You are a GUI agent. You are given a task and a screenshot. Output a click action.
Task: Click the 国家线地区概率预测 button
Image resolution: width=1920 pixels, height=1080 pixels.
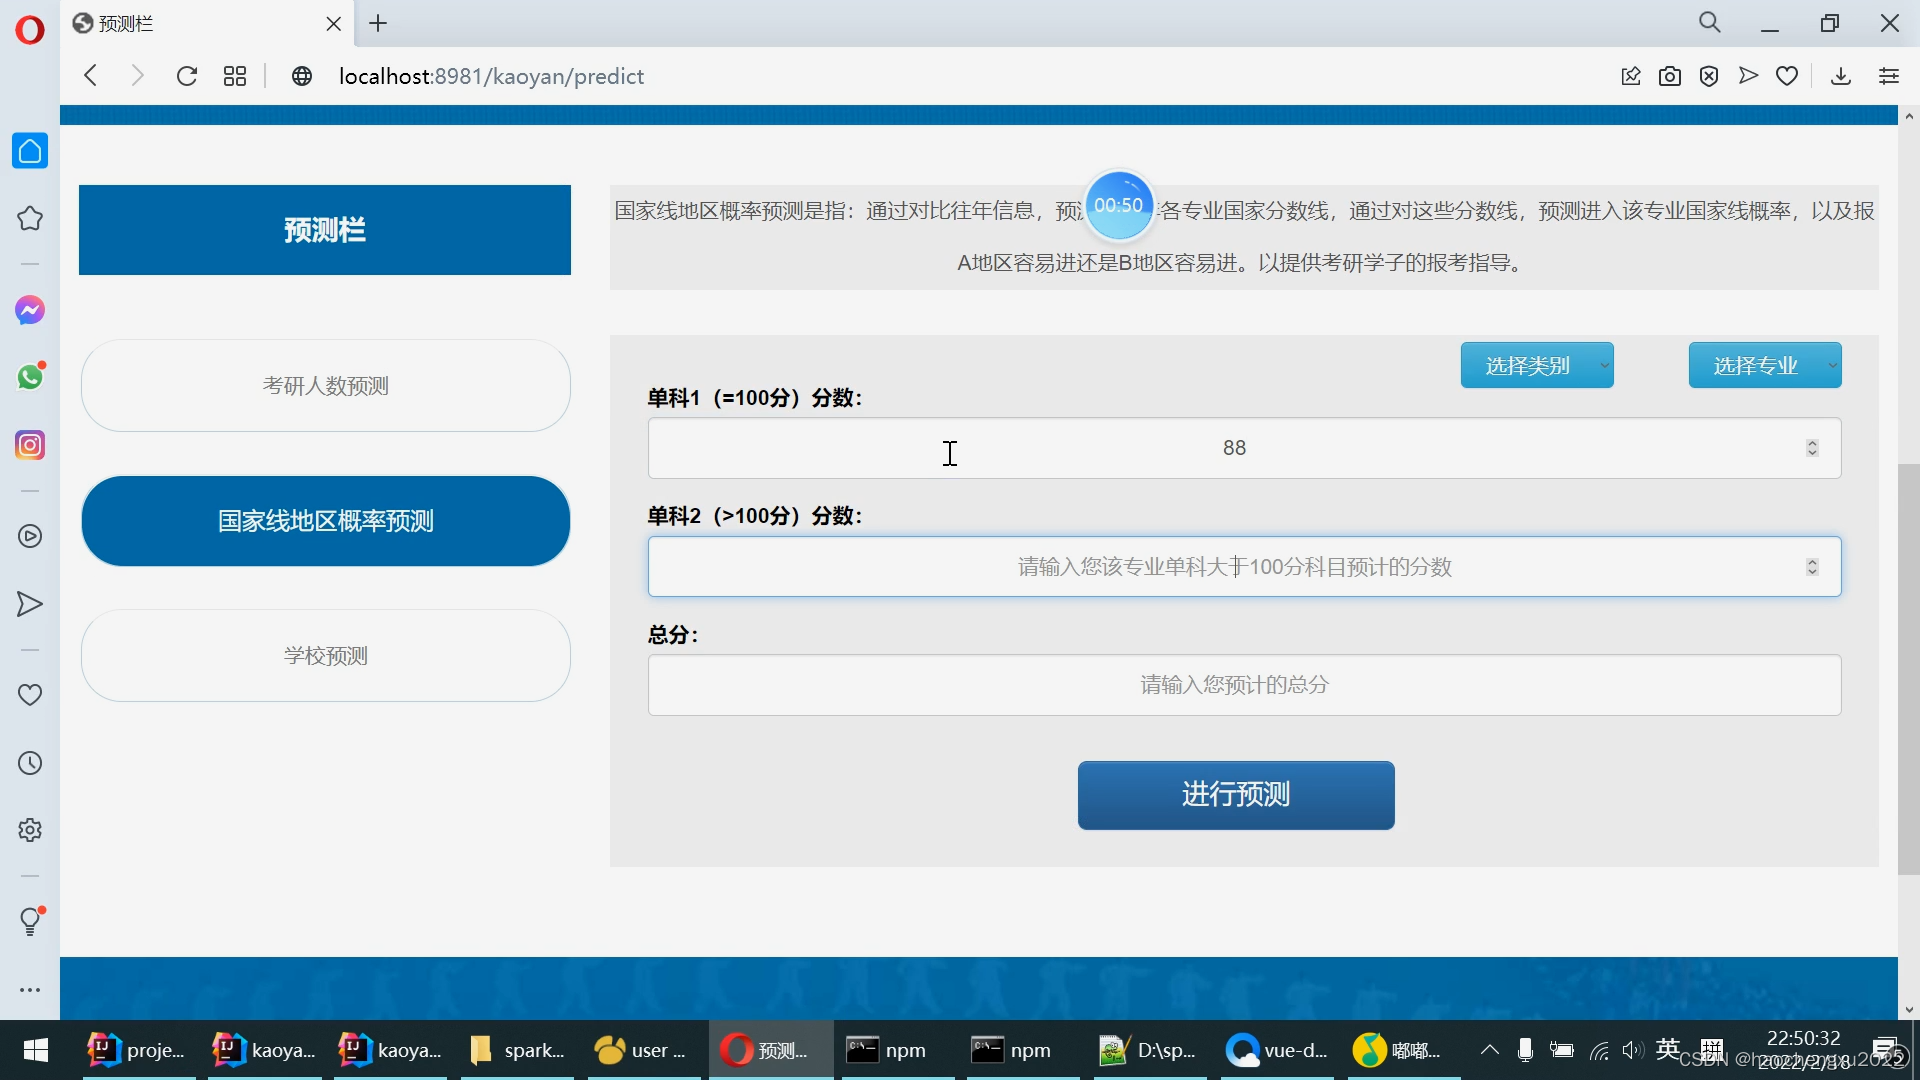[325, 521]
